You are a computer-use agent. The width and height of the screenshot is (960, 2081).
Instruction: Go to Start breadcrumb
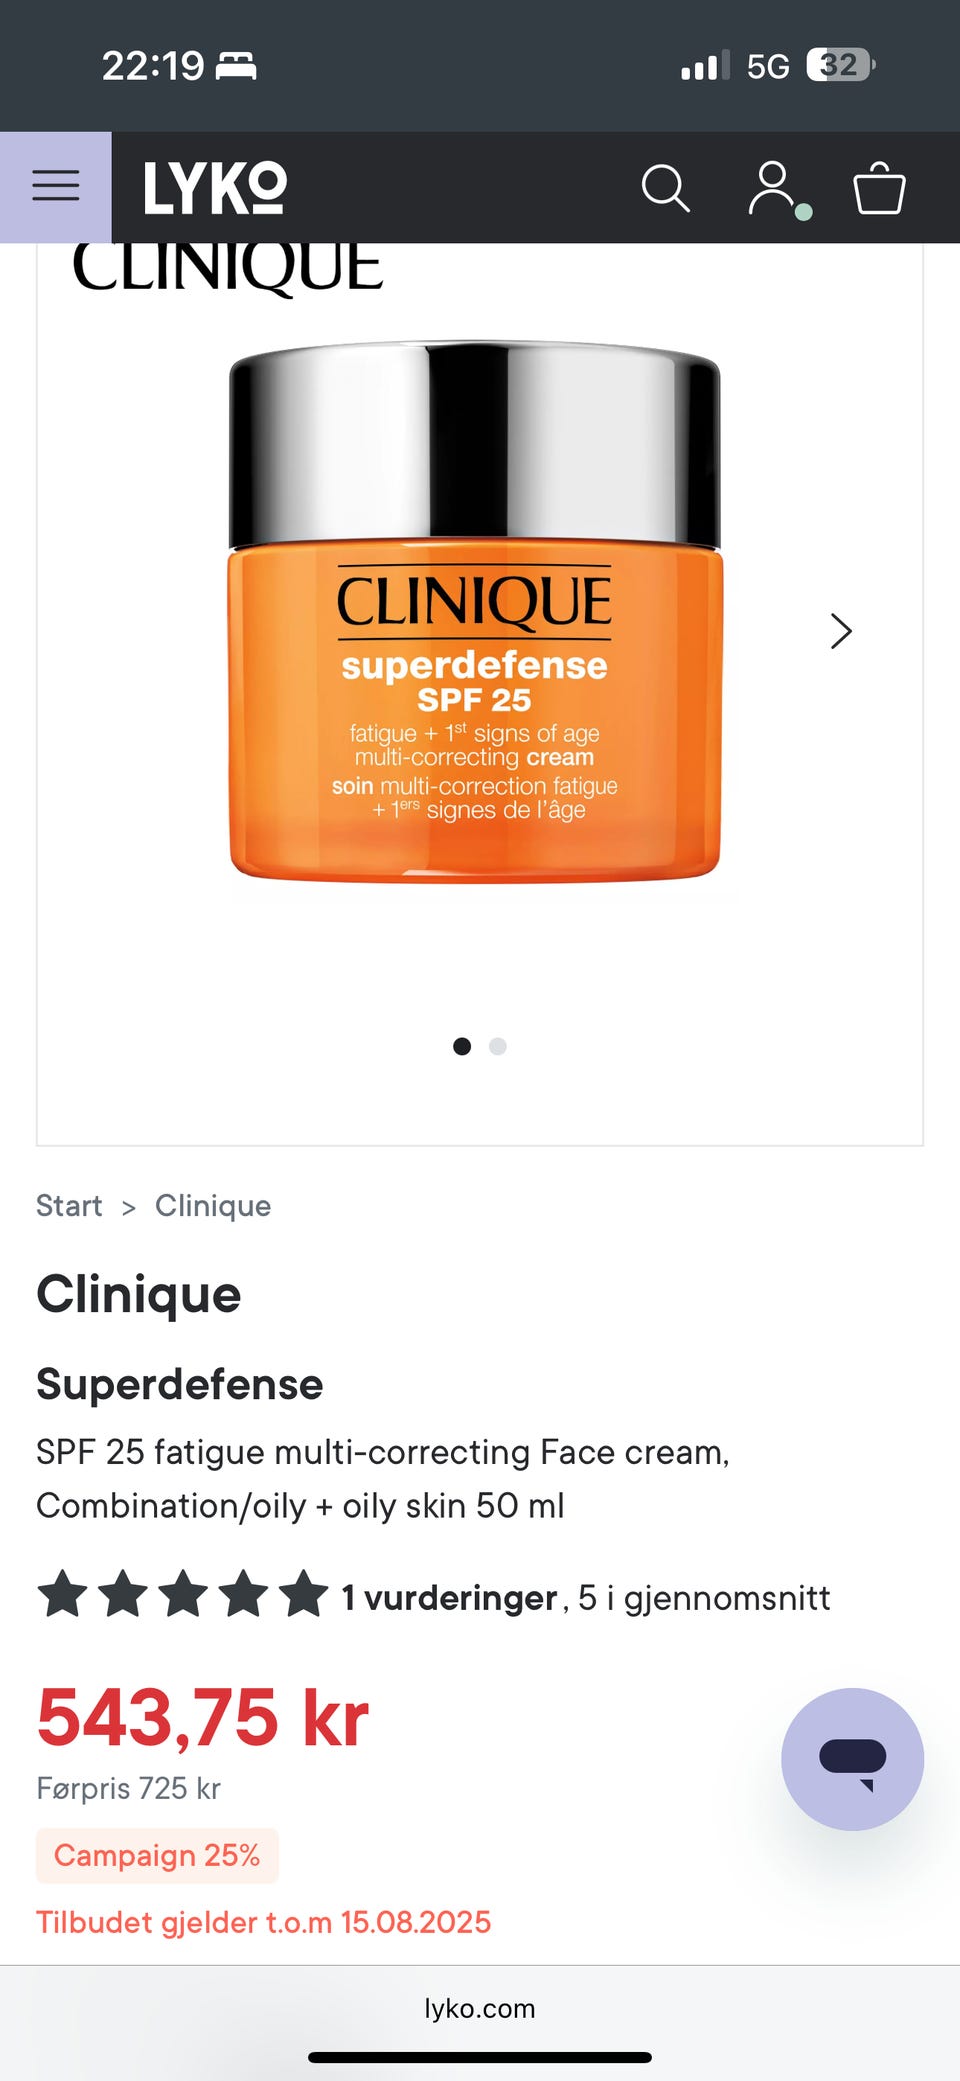[x=69, y=1206]
